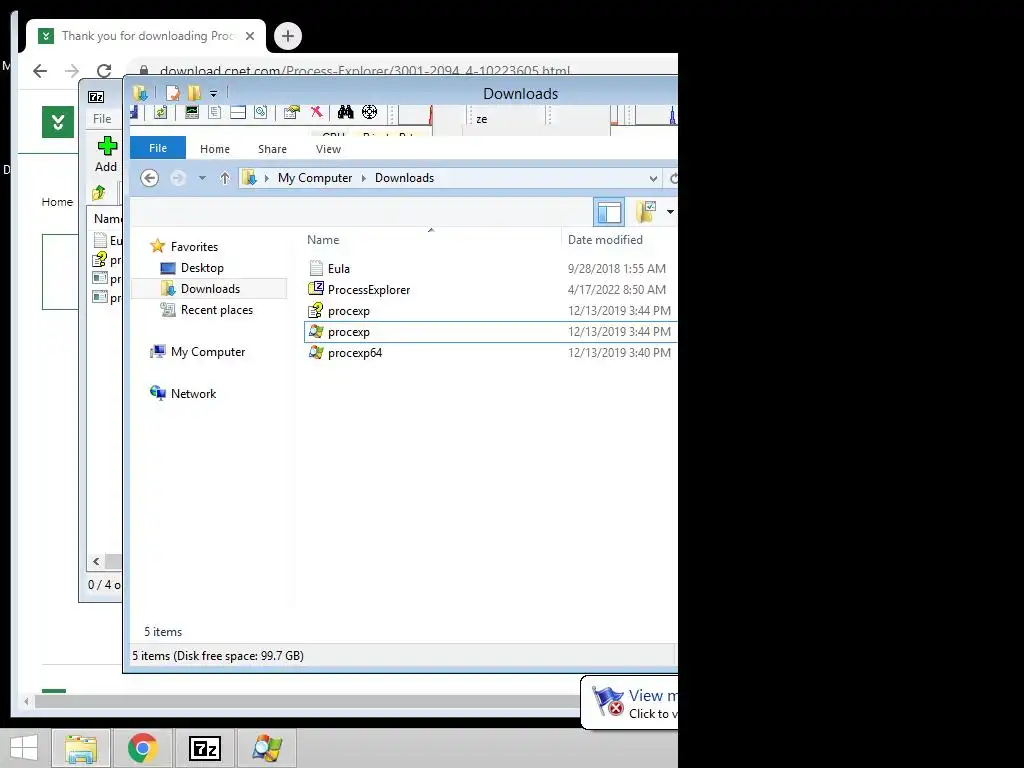Toggle the preview pane layout button
Image resolution: width=1024 pixels, height=768 pixels.
(x=609, y=212)
